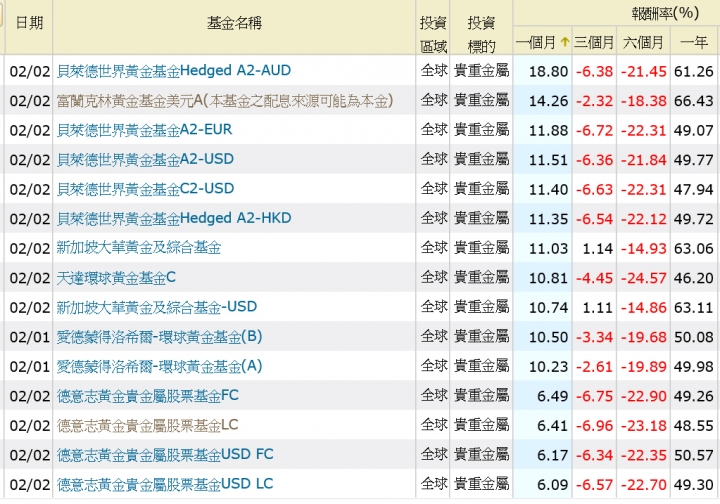Viewport: 720px width, 504px height.
Task: Click the 報酬率(%) group header
Action: click(665, 13)
